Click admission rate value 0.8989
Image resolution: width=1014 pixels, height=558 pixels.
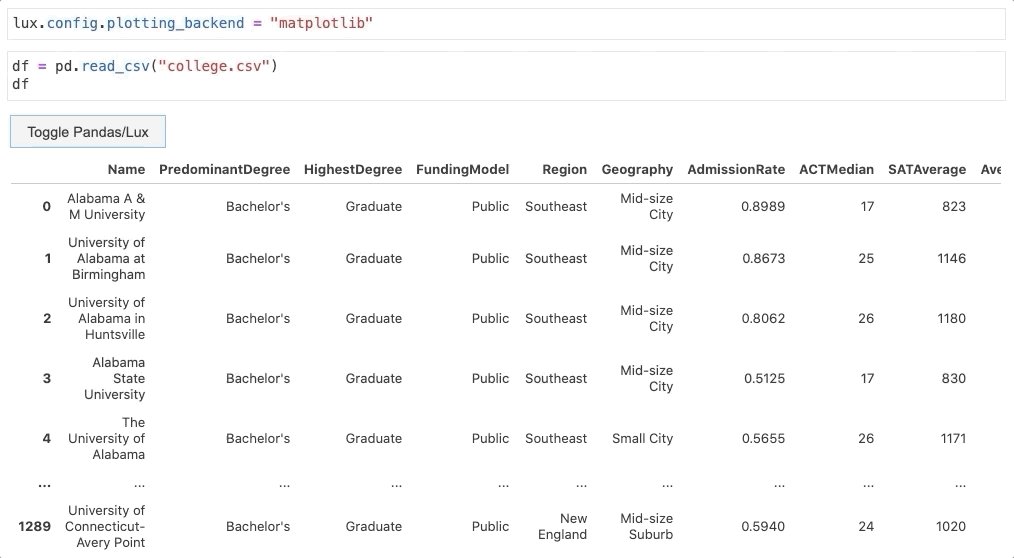tap(763, 206)
